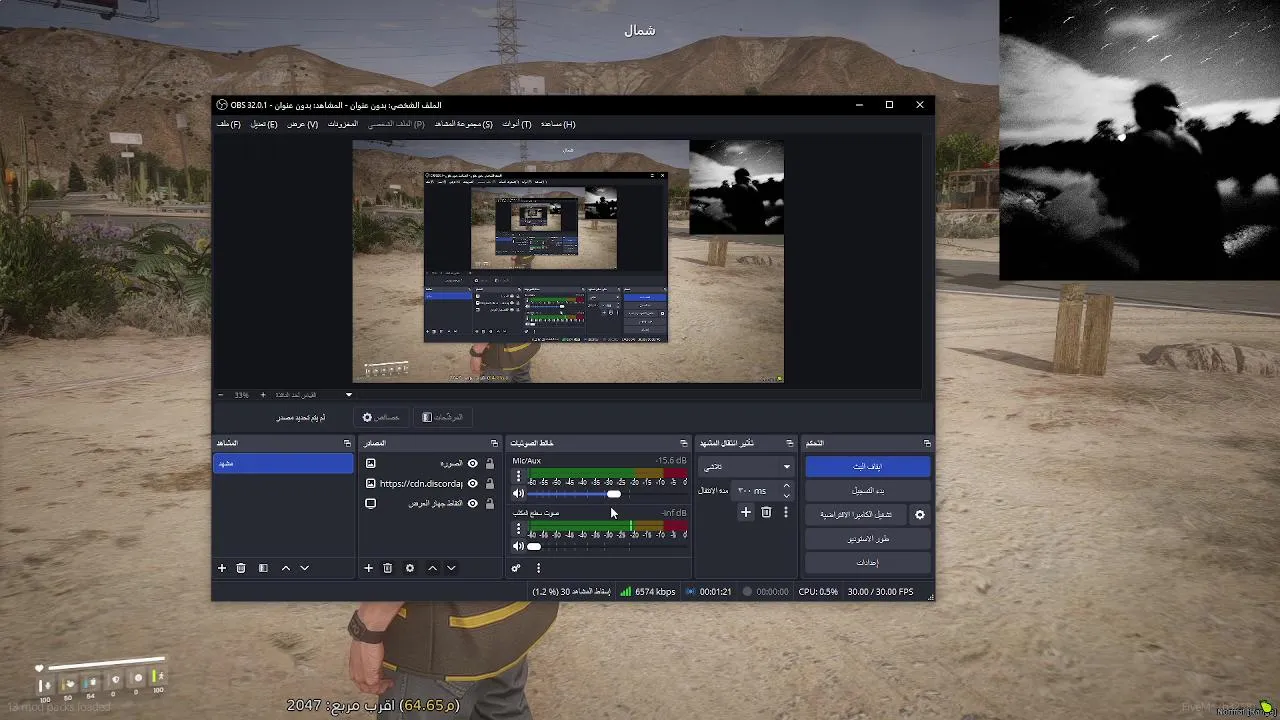Increase transition duration with the up arrow
1280x720 pixels.
coord(786,486)
